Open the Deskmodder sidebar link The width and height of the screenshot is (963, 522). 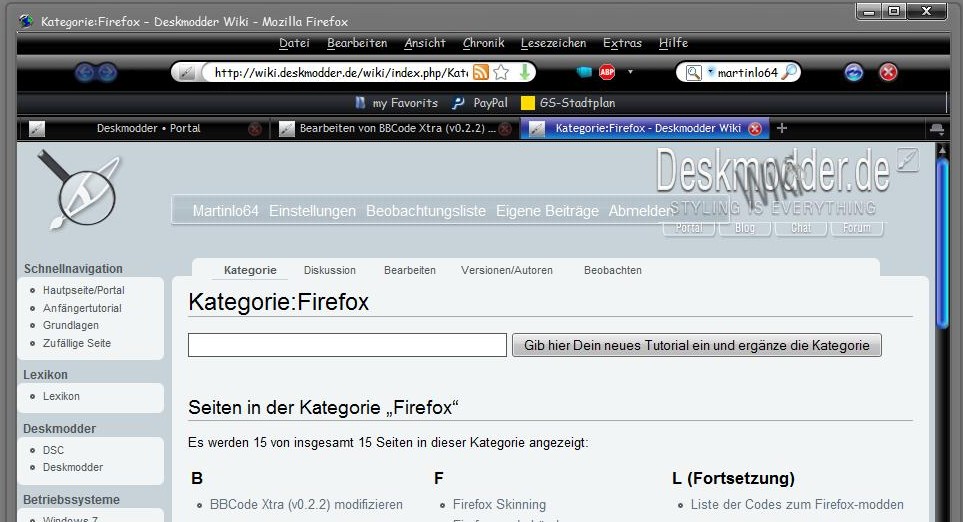coord(73,467)
